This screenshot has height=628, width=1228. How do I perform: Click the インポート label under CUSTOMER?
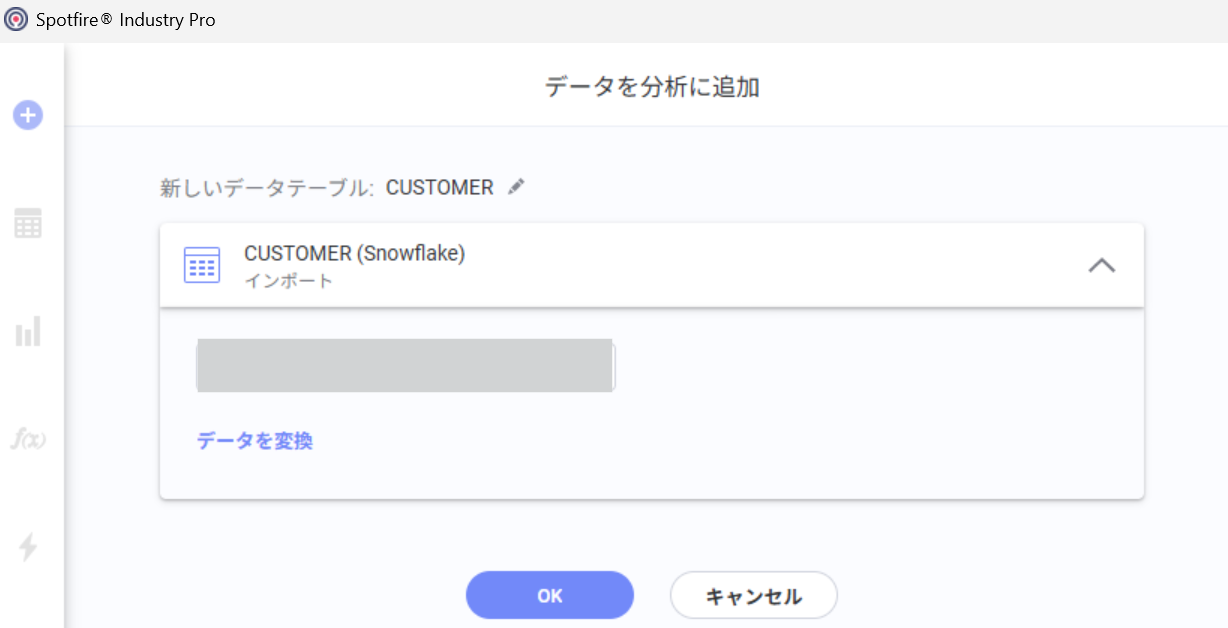289,281
